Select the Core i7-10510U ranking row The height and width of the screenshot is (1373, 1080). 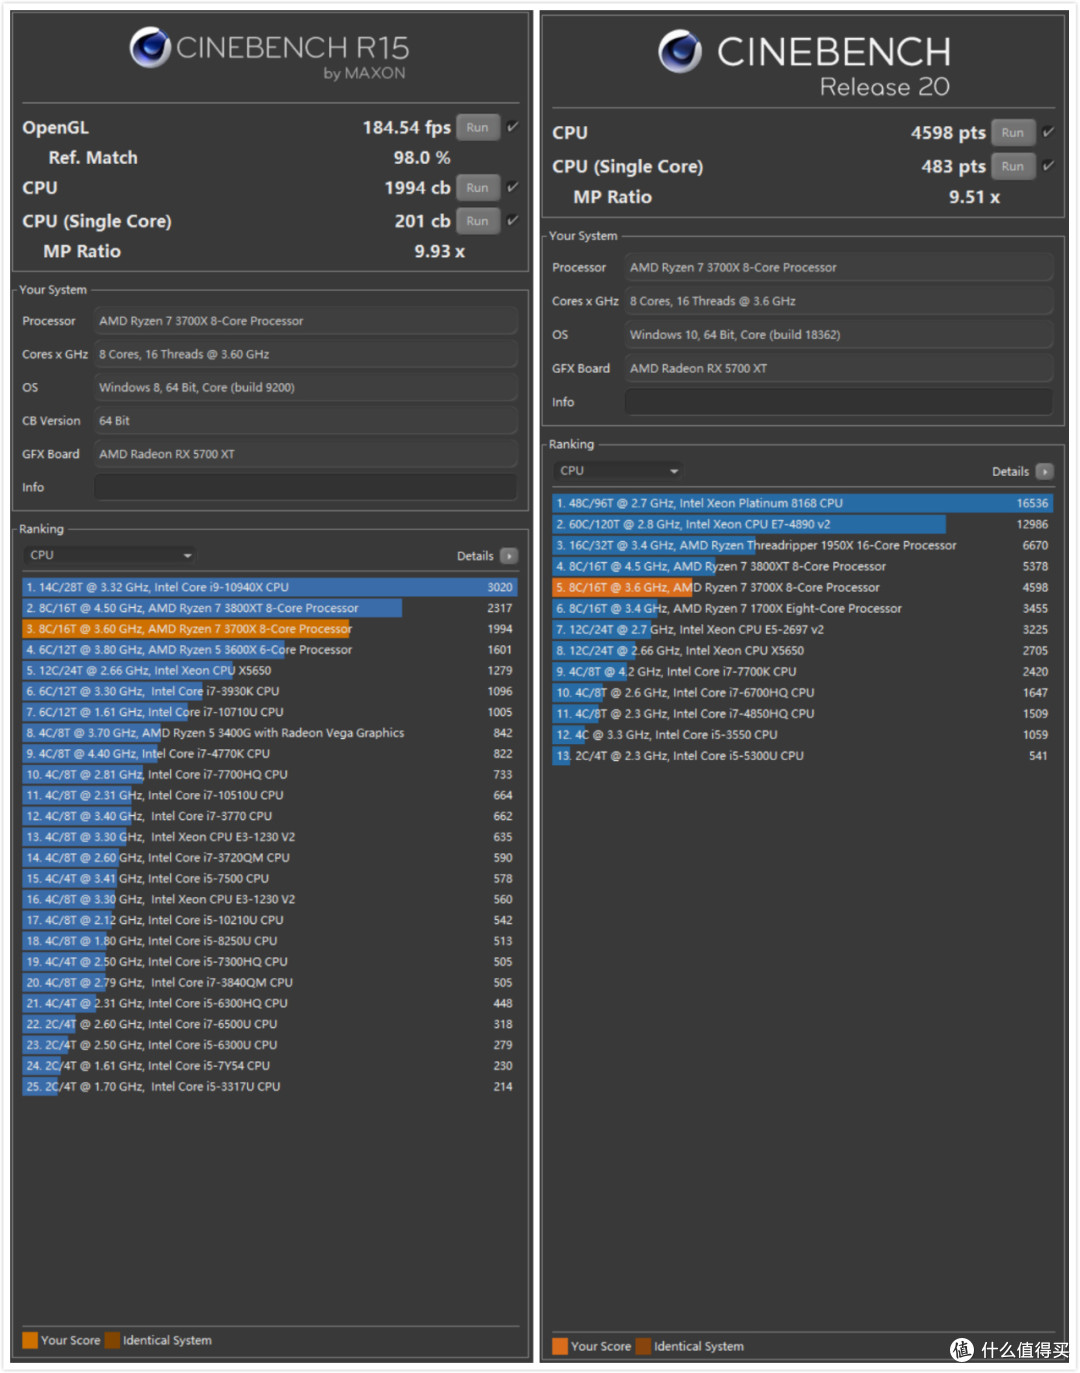pos(270,795)
